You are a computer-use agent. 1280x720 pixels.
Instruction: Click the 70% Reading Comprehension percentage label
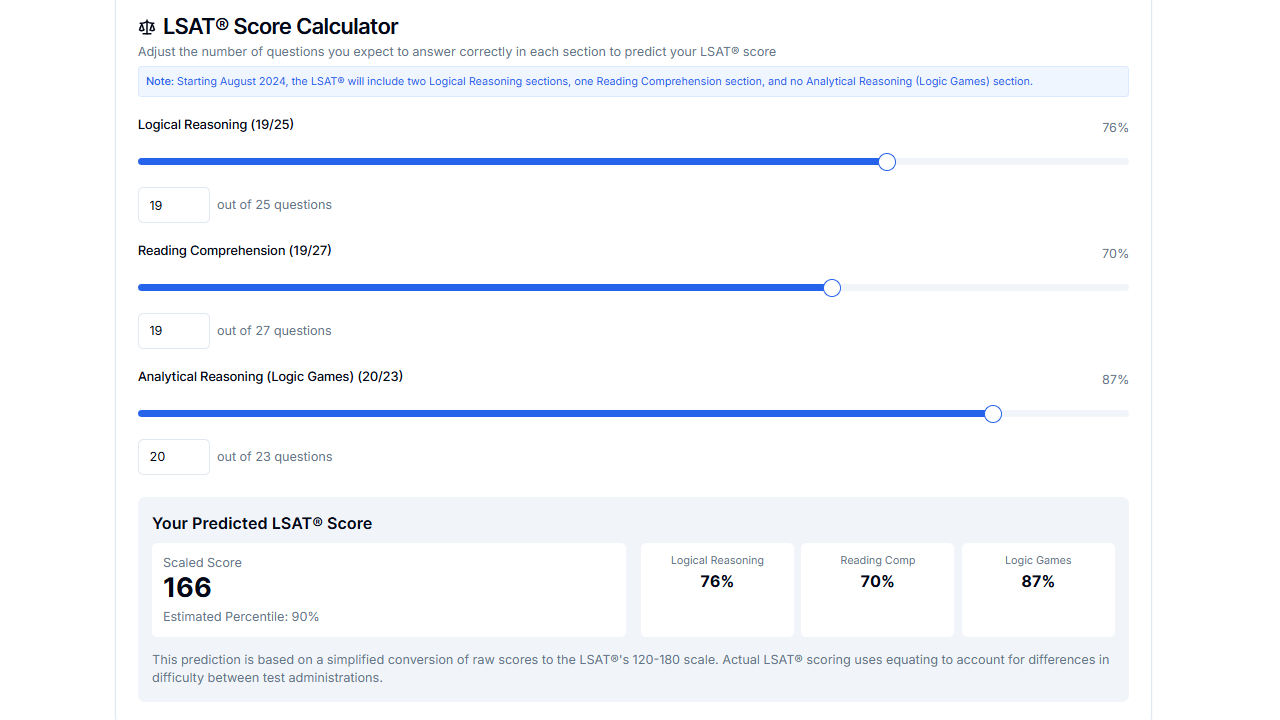click(1115, 253)
